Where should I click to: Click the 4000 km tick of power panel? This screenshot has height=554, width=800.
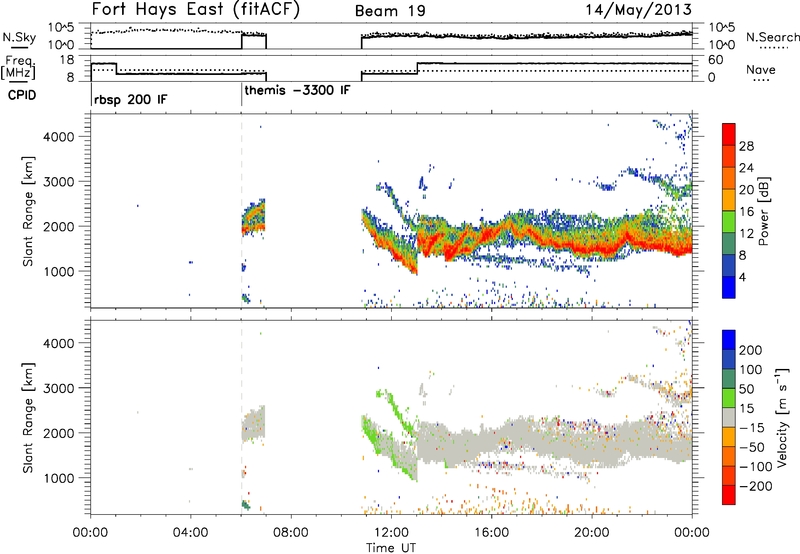point(59,137)
